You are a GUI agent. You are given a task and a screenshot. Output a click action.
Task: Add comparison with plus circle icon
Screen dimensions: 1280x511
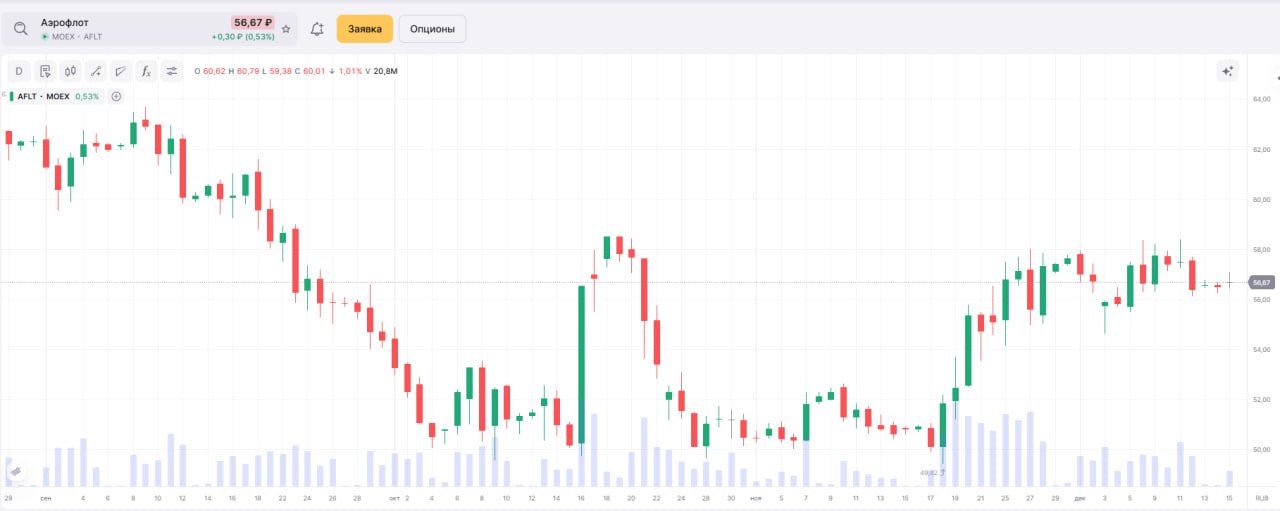(x=116, y=96)
